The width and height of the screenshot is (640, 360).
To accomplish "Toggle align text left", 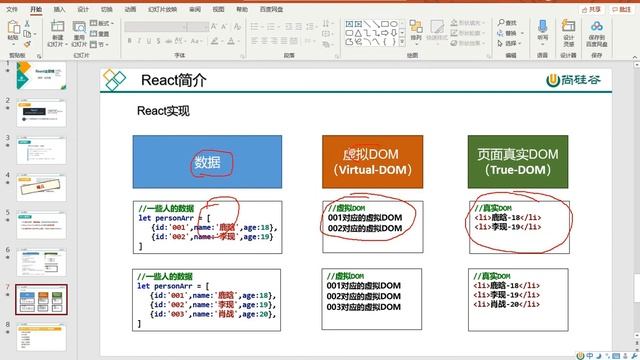I will point(254,41).
